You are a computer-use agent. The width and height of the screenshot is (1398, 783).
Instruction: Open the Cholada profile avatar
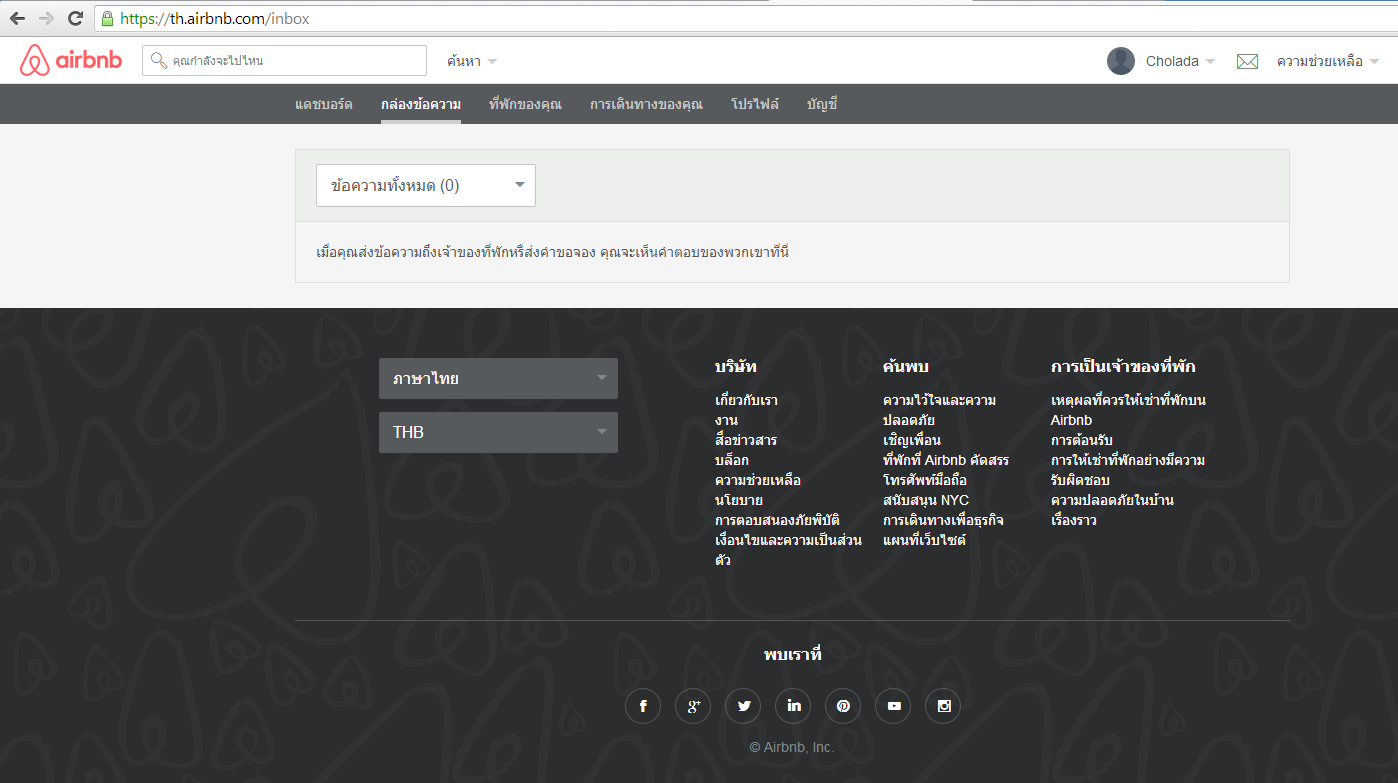tap(1121, 61)
